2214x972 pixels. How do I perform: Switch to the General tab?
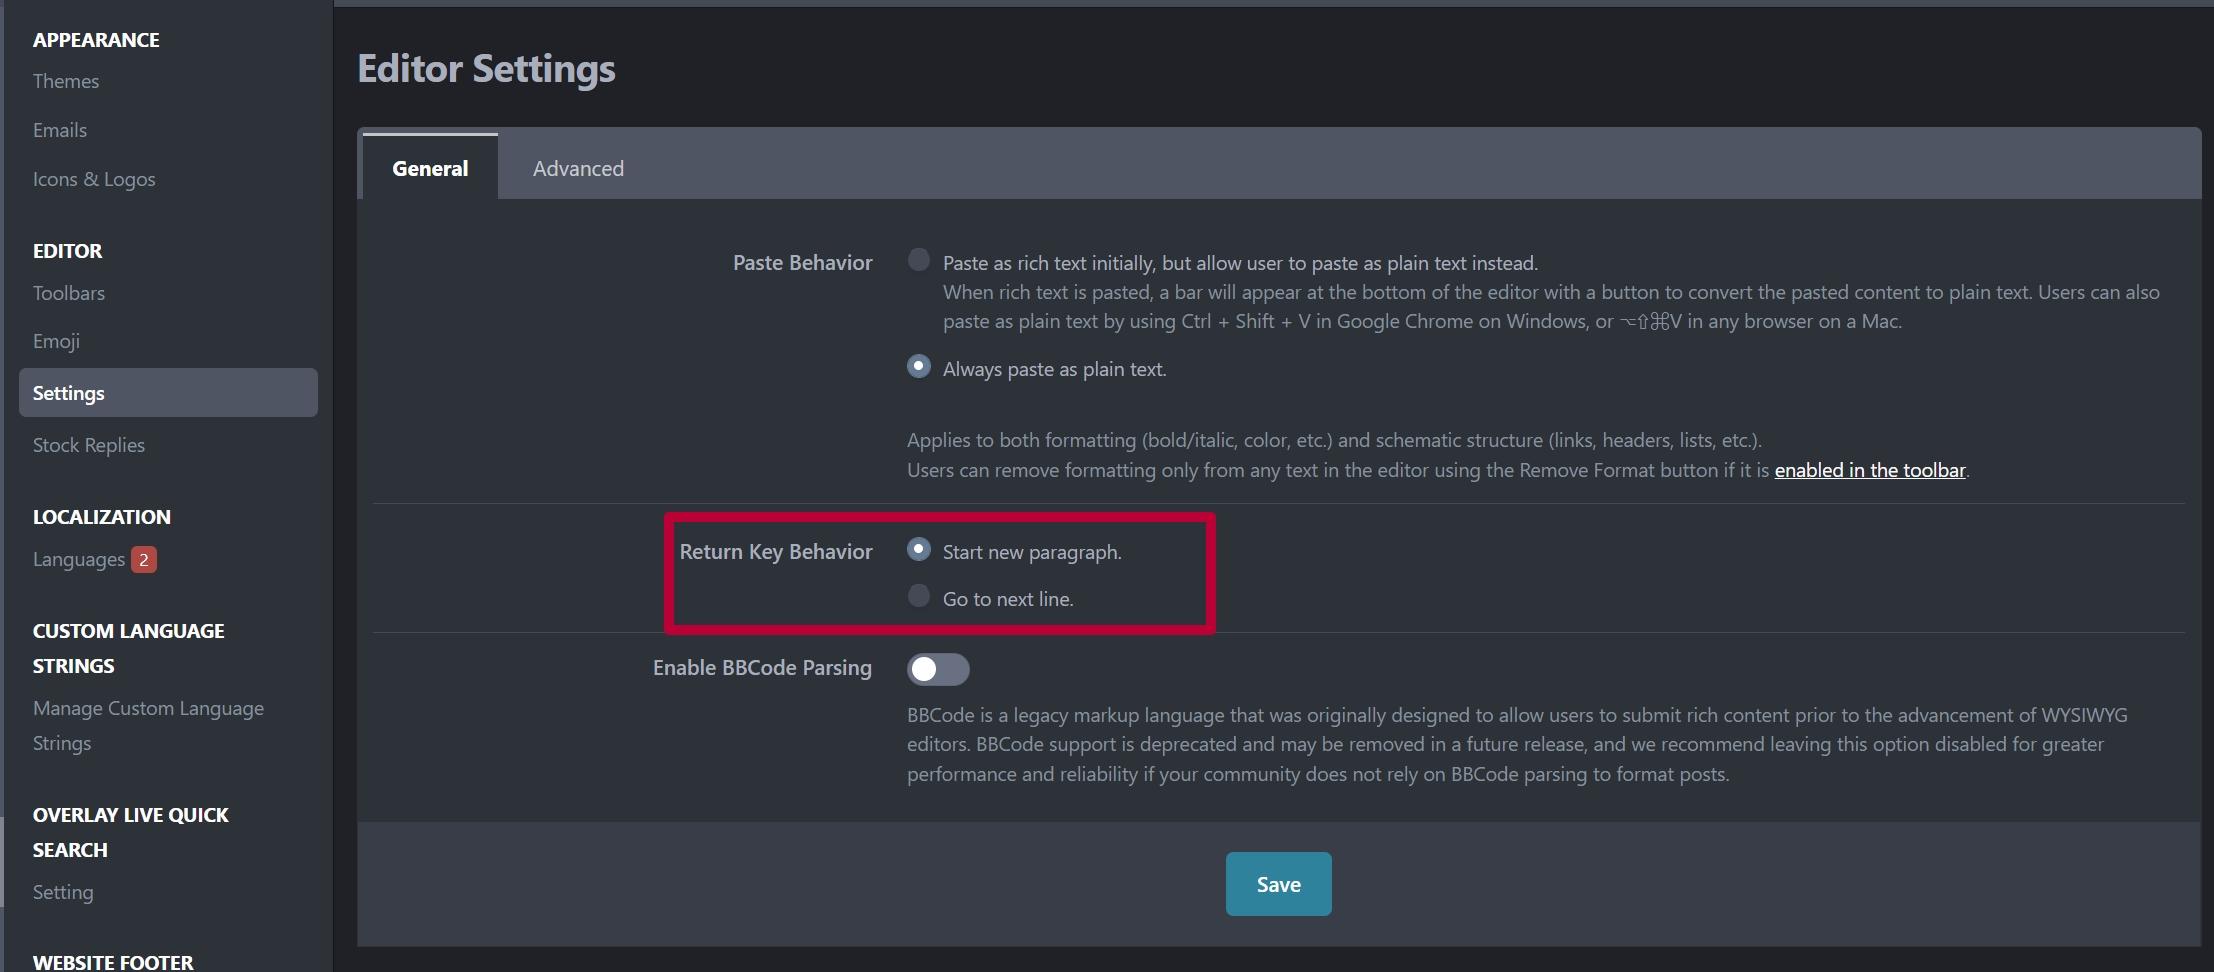[430, 168]
